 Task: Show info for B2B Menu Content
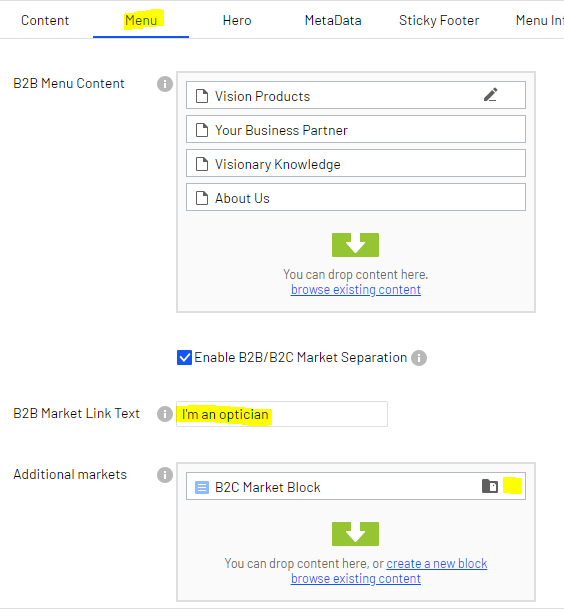[165, 84]
